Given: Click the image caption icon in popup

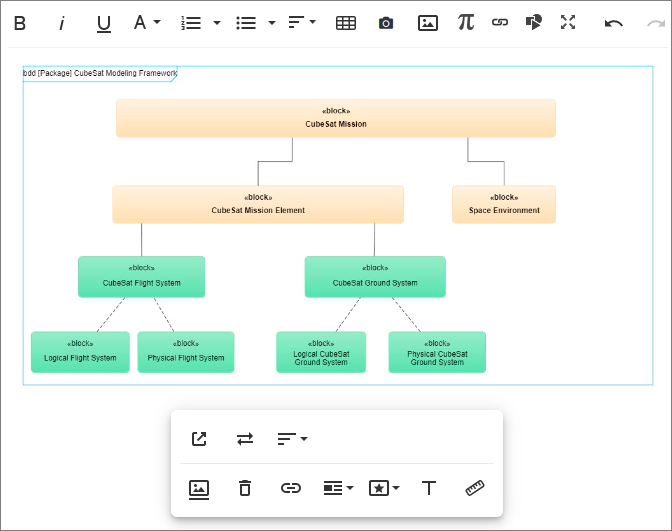Looking at the screenshot, I should pyautogui.click(x=199, y=489).
